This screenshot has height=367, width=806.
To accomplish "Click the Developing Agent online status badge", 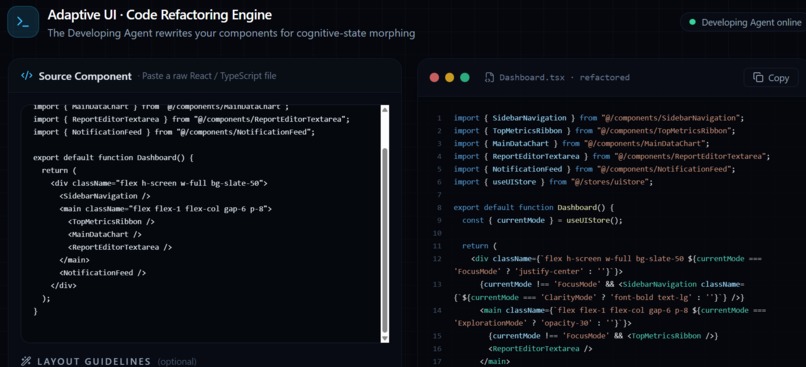I will (x=743, y=22).
